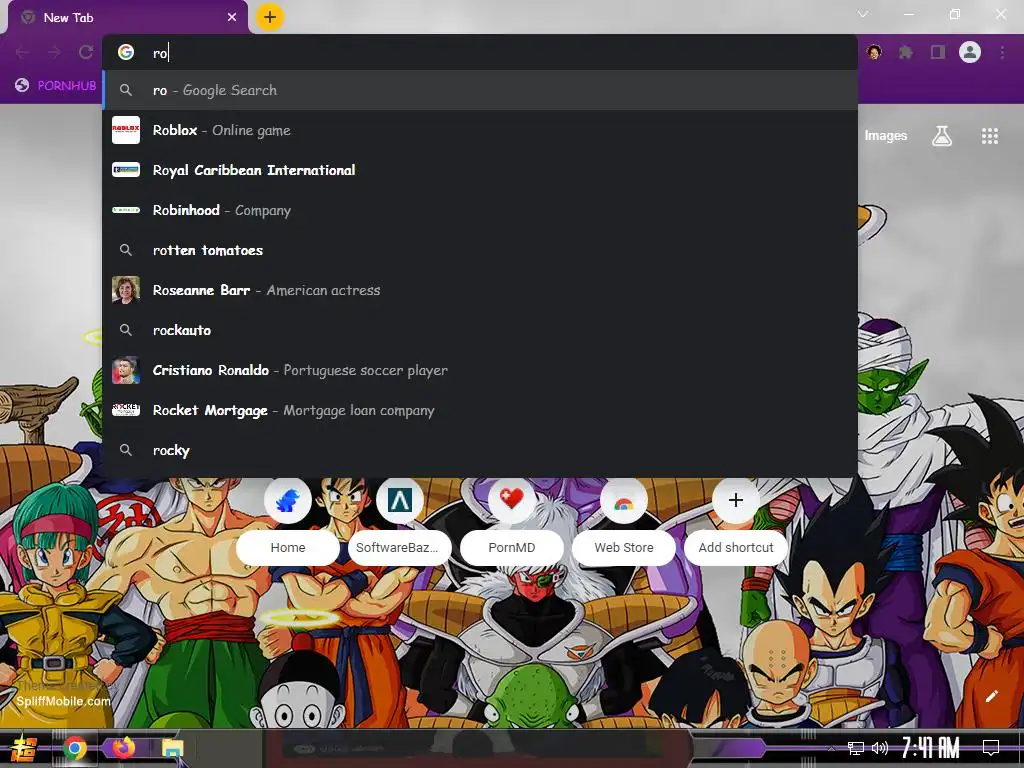
Task: Open the Images link on new tab page
Action: [886, 136]
